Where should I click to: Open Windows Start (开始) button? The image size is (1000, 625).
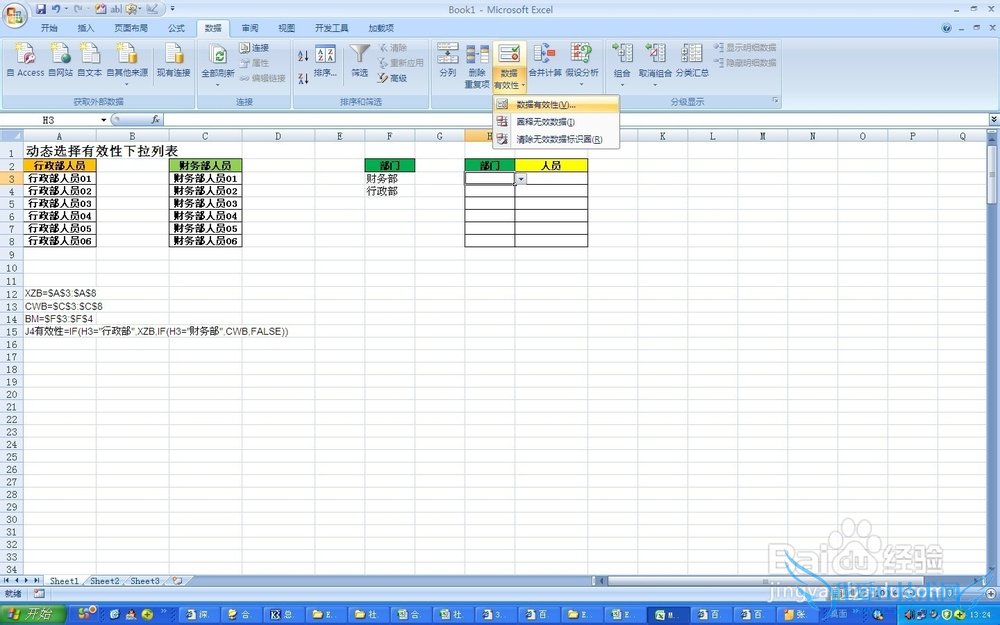tap(33, 614)
